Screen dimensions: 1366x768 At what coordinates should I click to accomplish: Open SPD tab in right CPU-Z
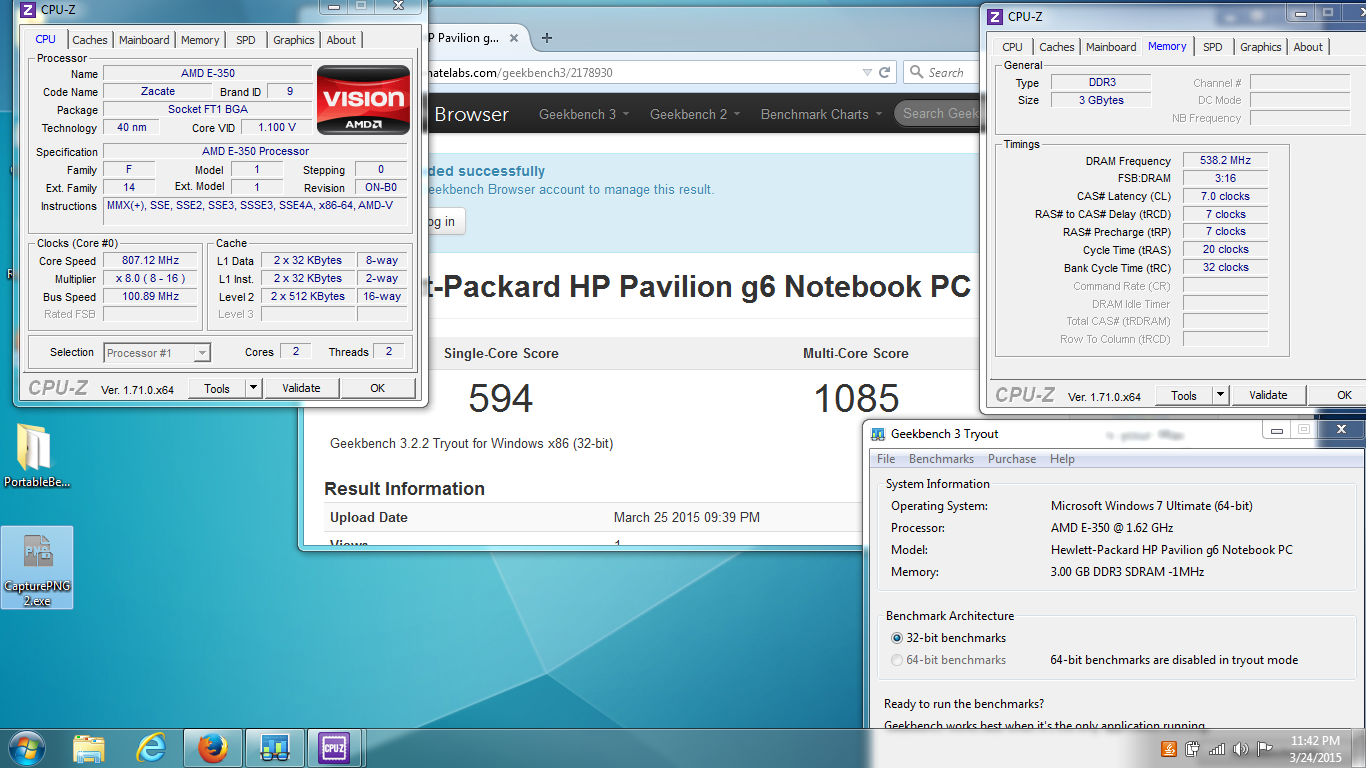coord(1213,47)
